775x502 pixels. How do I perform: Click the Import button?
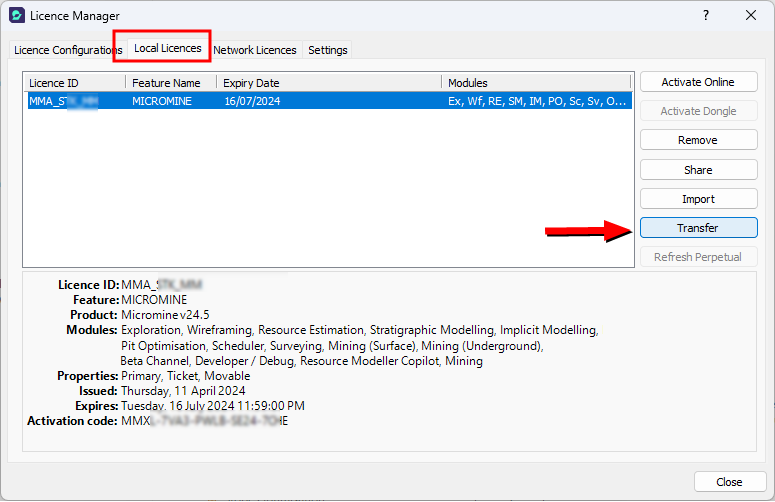tap(698, 199)
